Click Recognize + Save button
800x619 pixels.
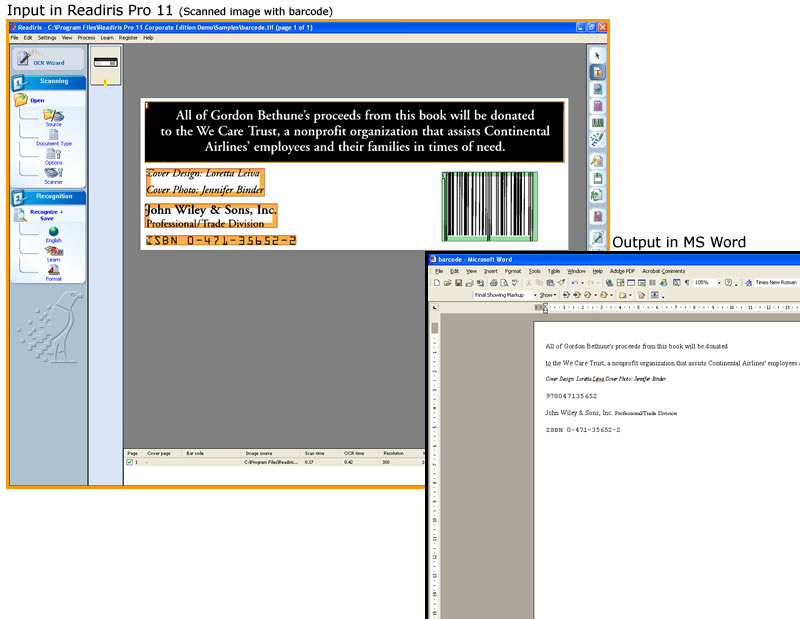(46, 214)
